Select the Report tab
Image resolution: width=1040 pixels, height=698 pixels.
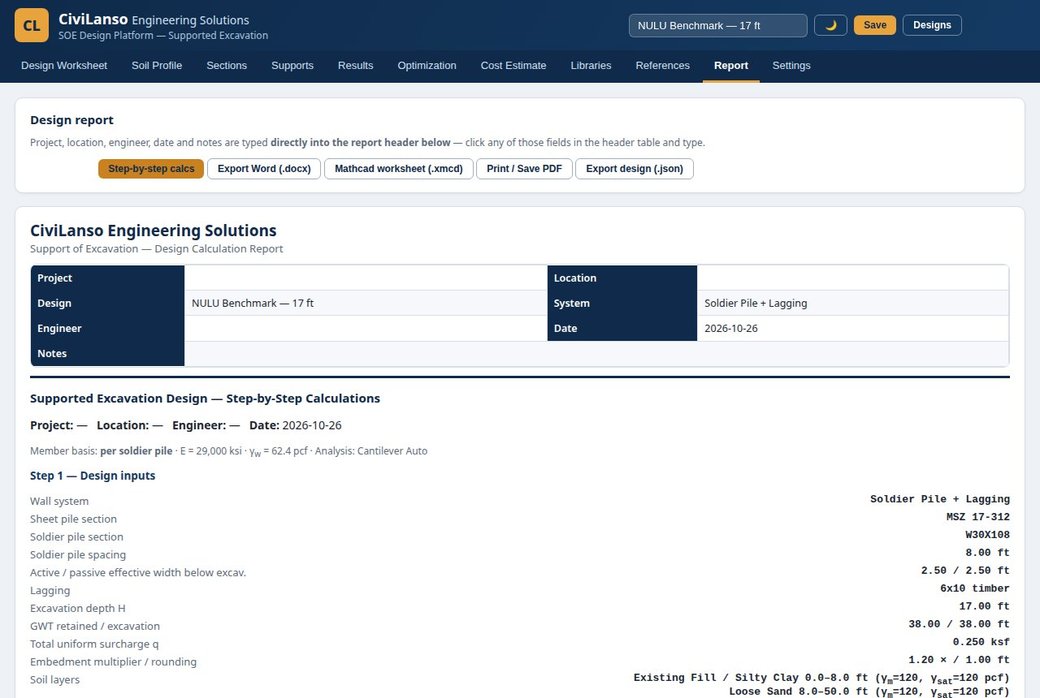(x=731, y=66)
